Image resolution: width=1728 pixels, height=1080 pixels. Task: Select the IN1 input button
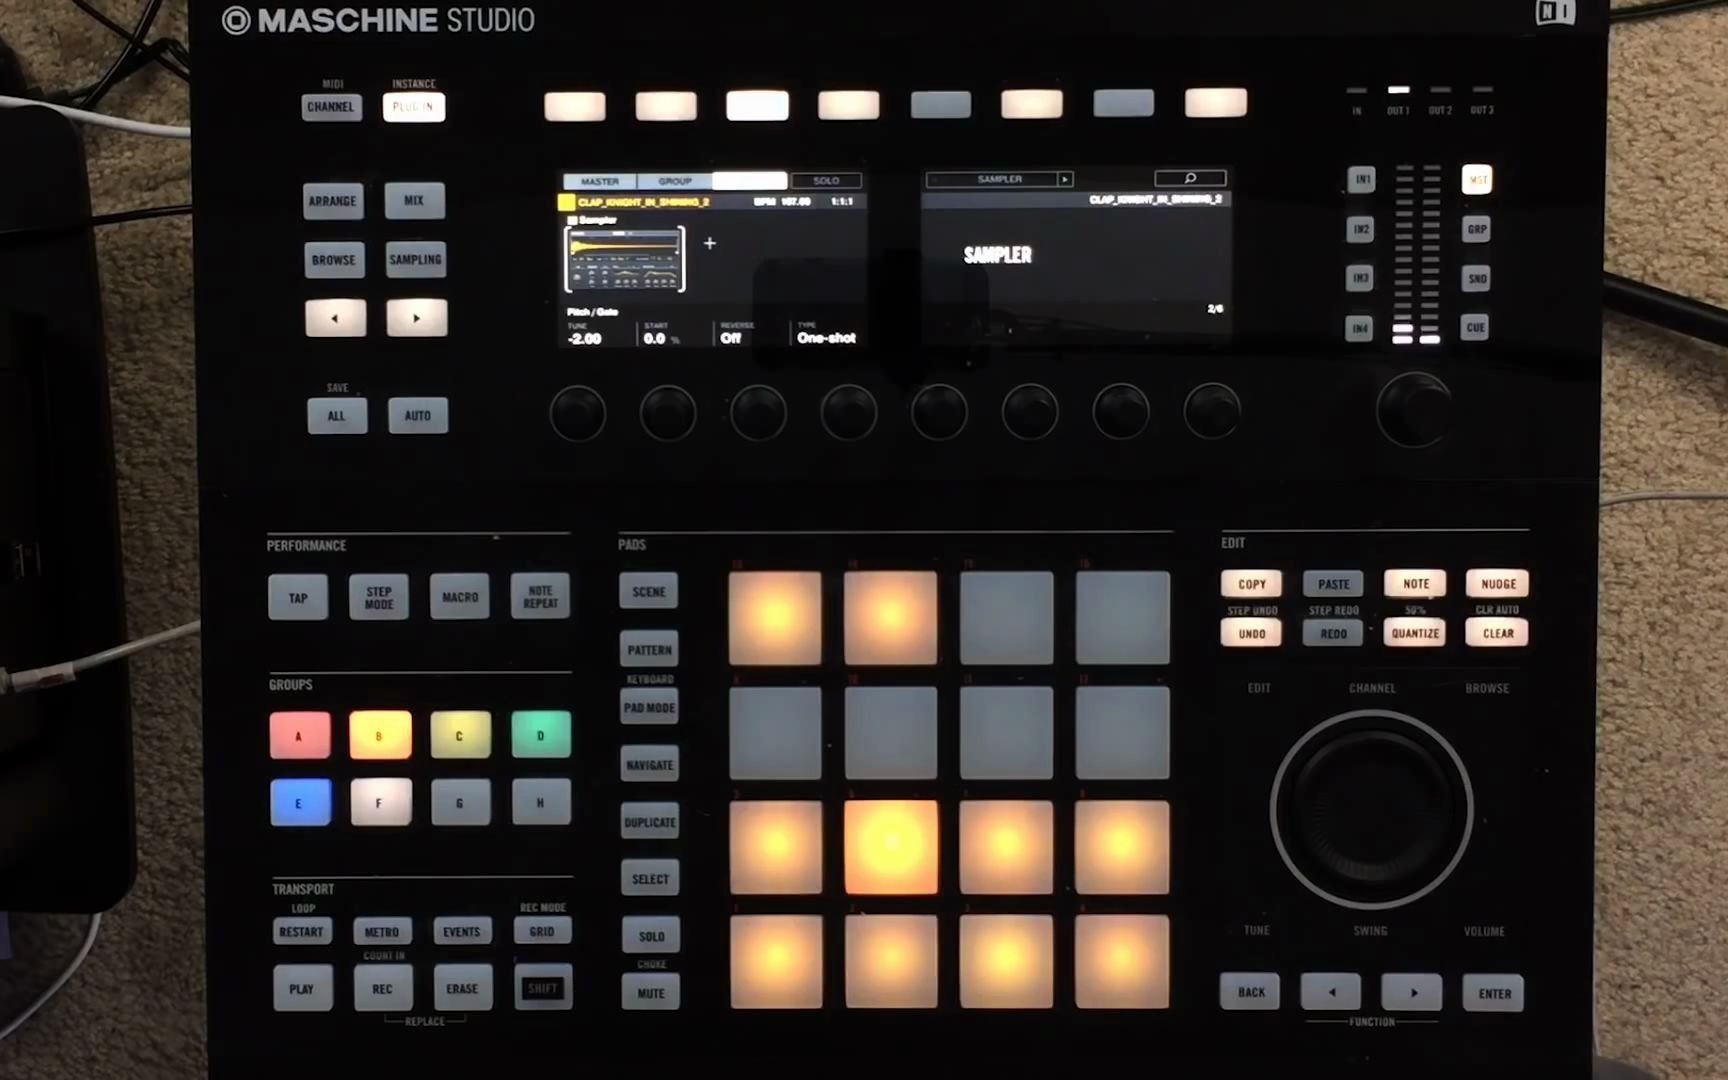[1361, 180]
